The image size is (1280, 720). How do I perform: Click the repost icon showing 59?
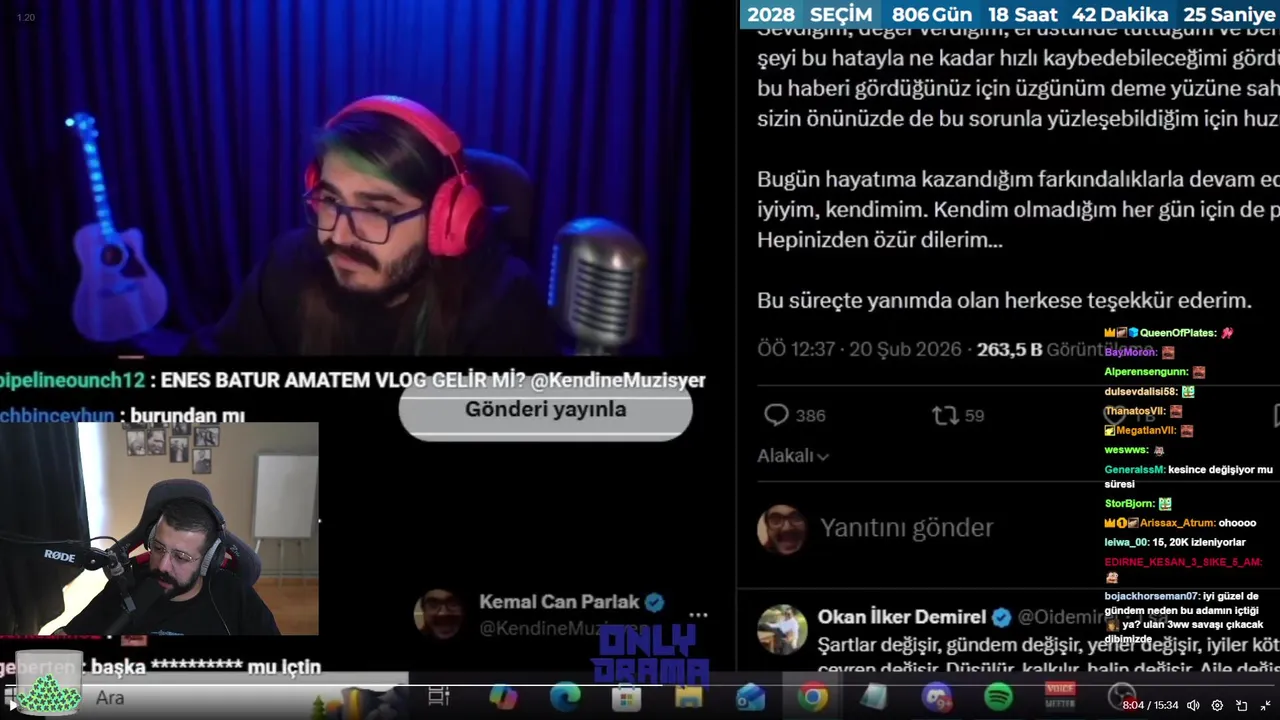(945, 415)
